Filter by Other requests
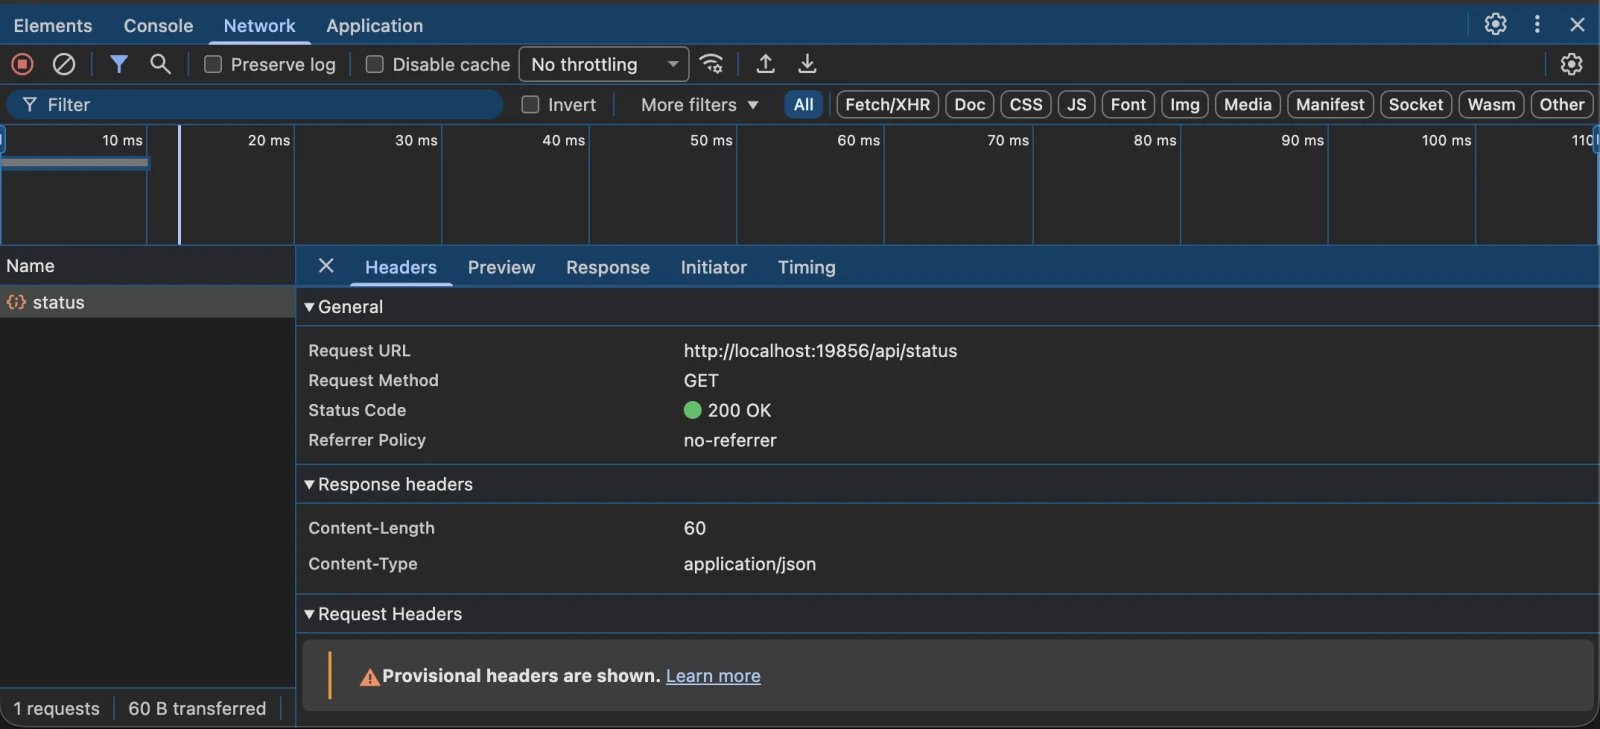The width and height of the screenshot is (1600, 729). pos(1562,104)
